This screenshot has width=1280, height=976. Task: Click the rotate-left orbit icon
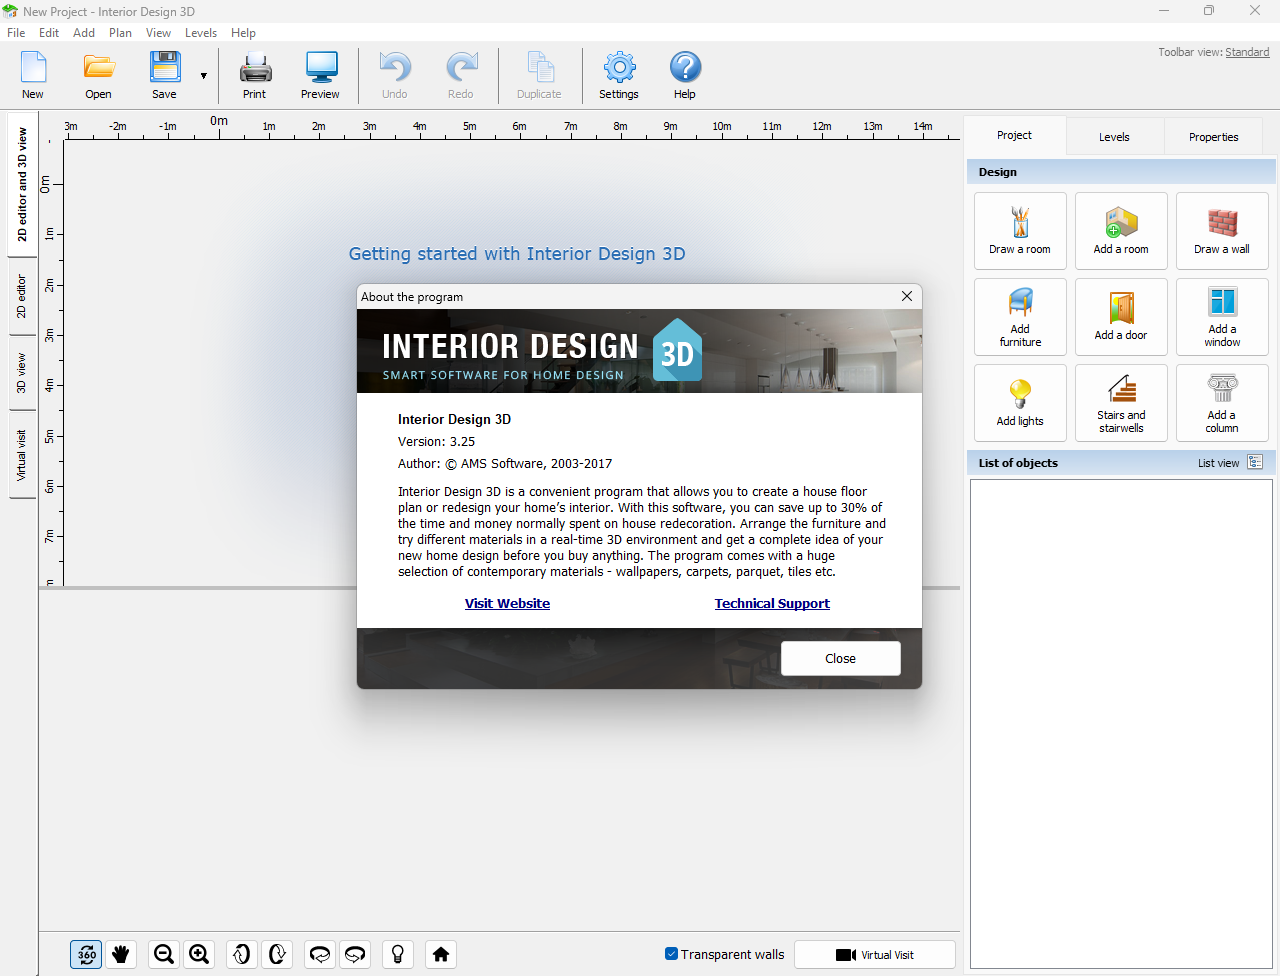pos(320,955)
